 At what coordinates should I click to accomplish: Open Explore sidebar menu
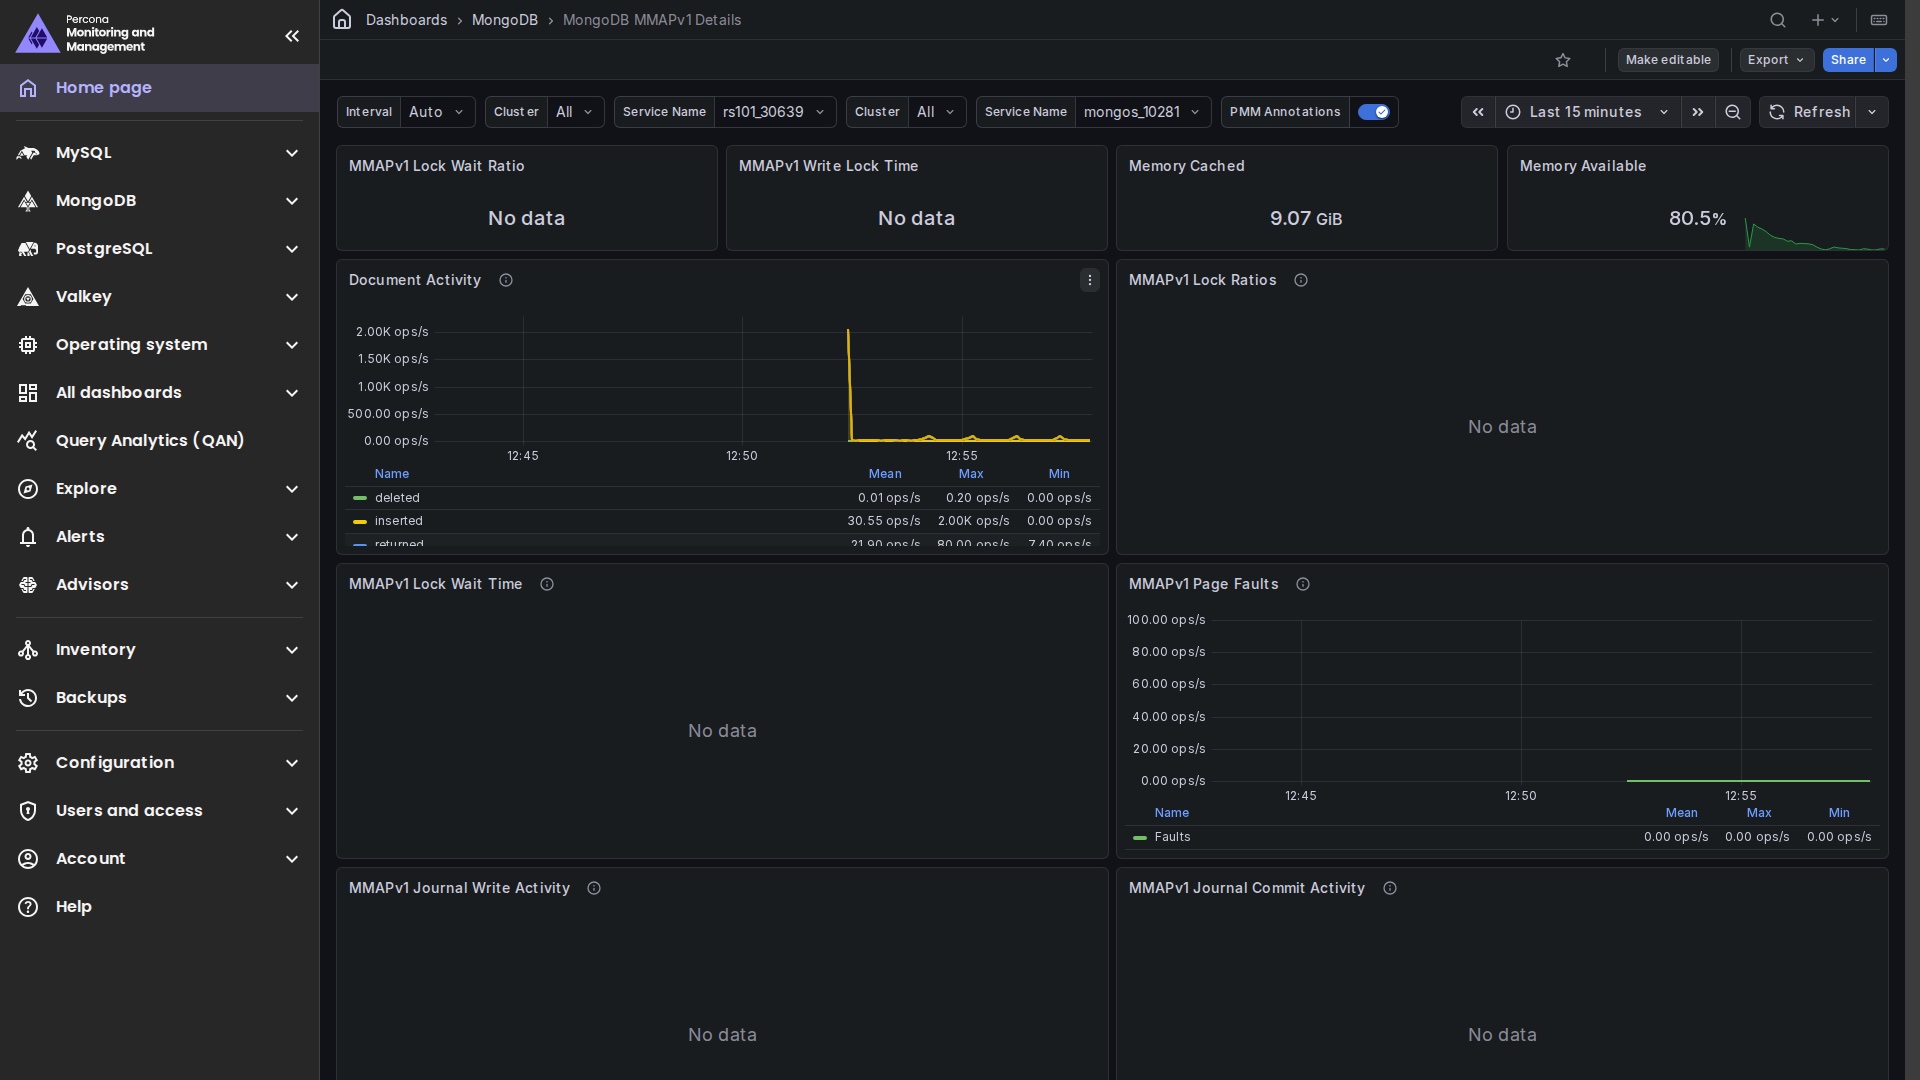pyautogui.click(x=160, y=489)
